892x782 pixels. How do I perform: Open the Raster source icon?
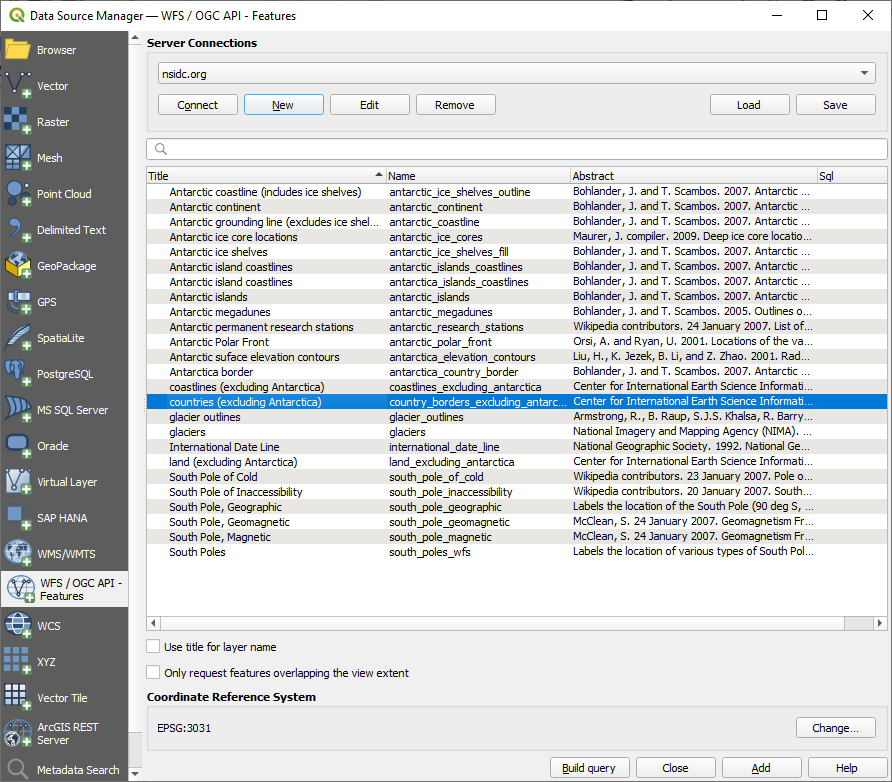click(18, 122)
